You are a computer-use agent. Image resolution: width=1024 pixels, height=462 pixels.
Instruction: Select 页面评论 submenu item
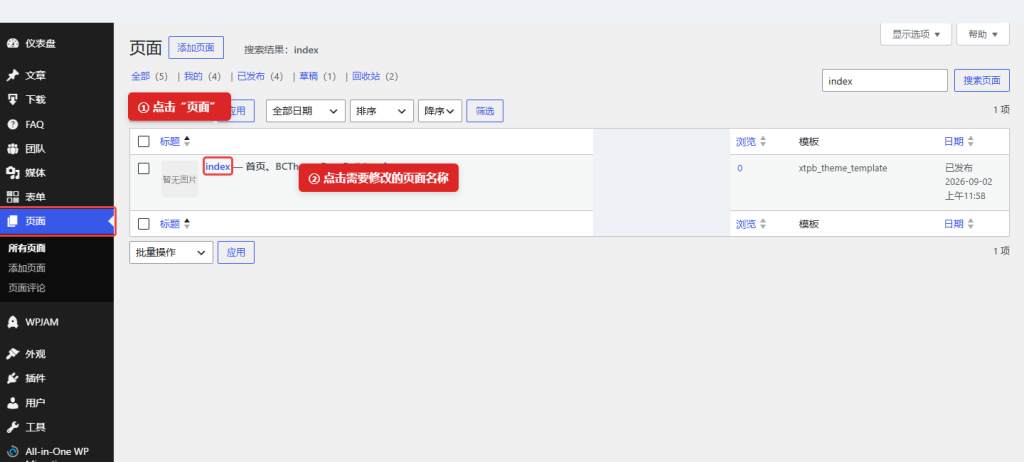(27, 288)
